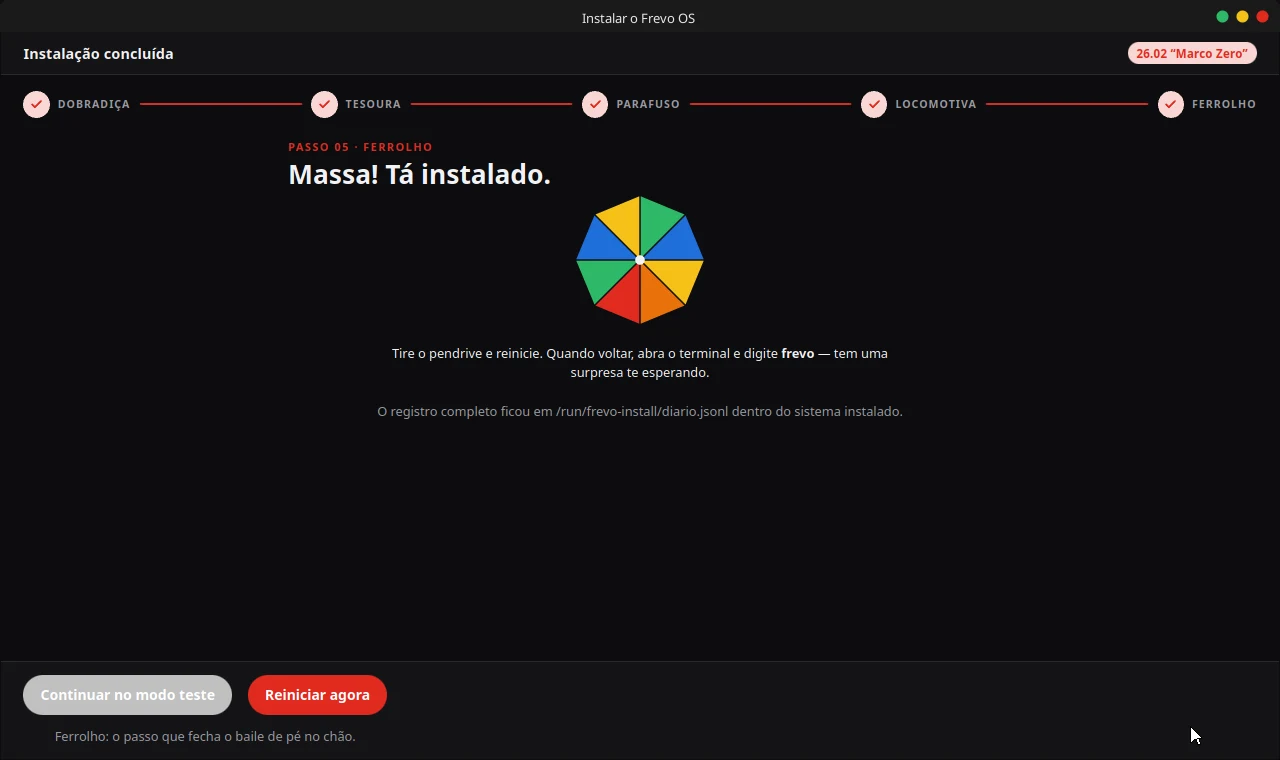The height and width of the screenshot is (760, 1280).
Task: Click the bold "frevo" command word
Action: coord(798,353)
